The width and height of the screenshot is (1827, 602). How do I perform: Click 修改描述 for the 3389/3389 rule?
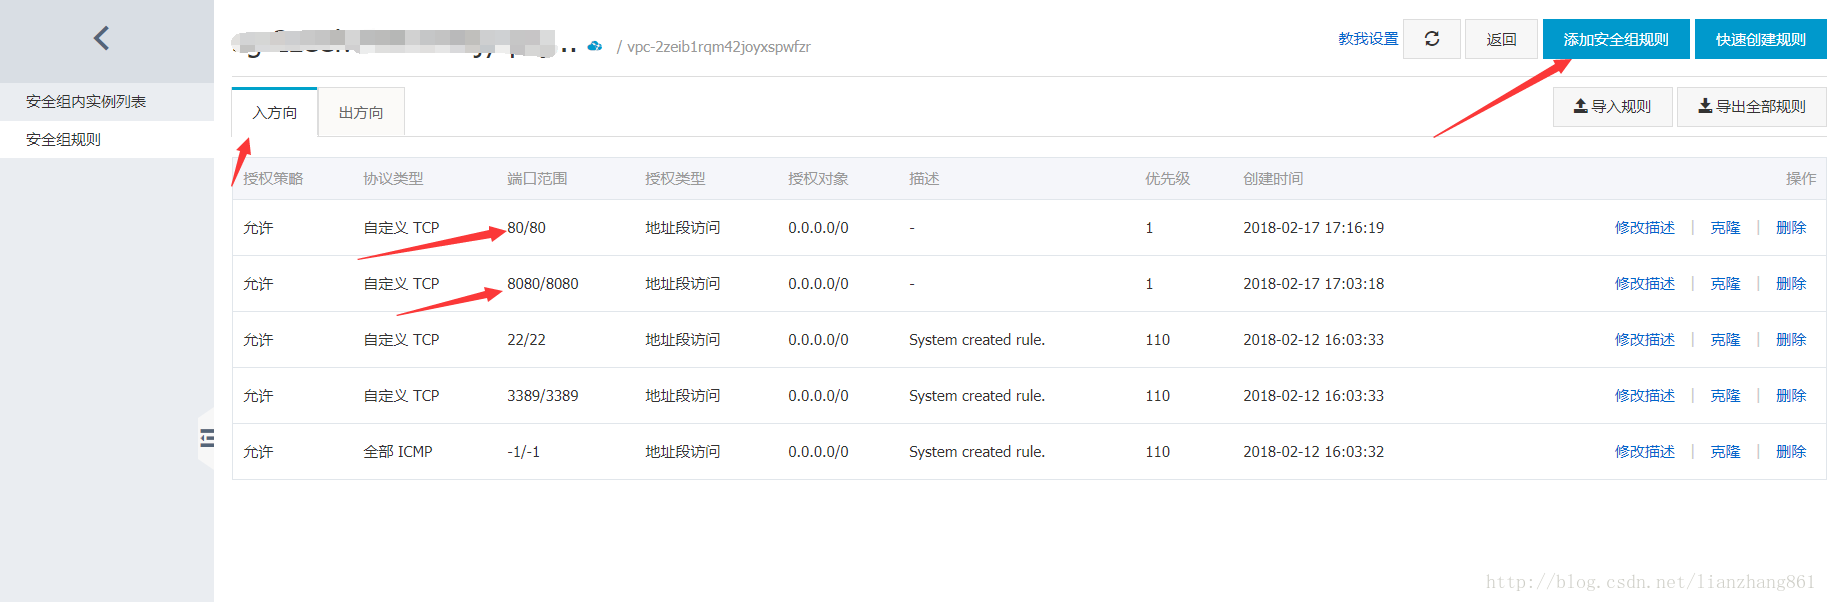click(1644, 396)
